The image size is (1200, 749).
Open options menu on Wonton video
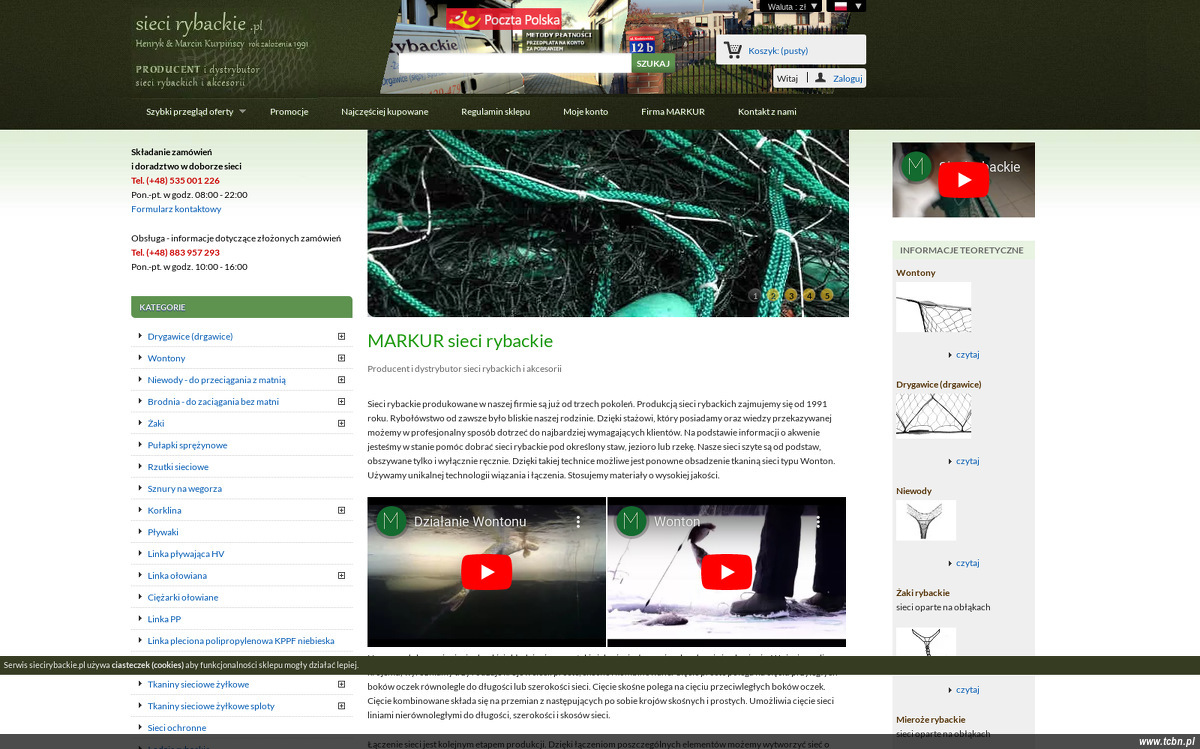tap(818, 522)
